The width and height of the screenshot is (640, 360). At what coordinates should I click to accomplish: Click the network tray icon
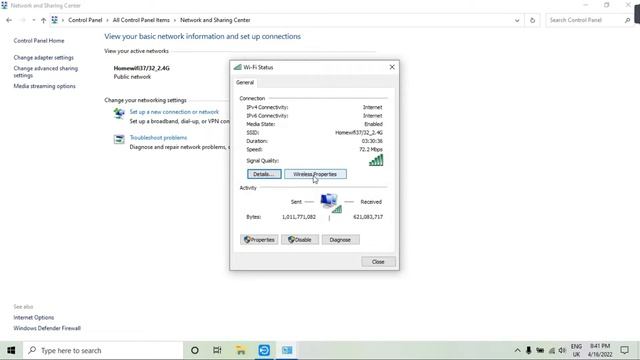click(x=552, y=350)
